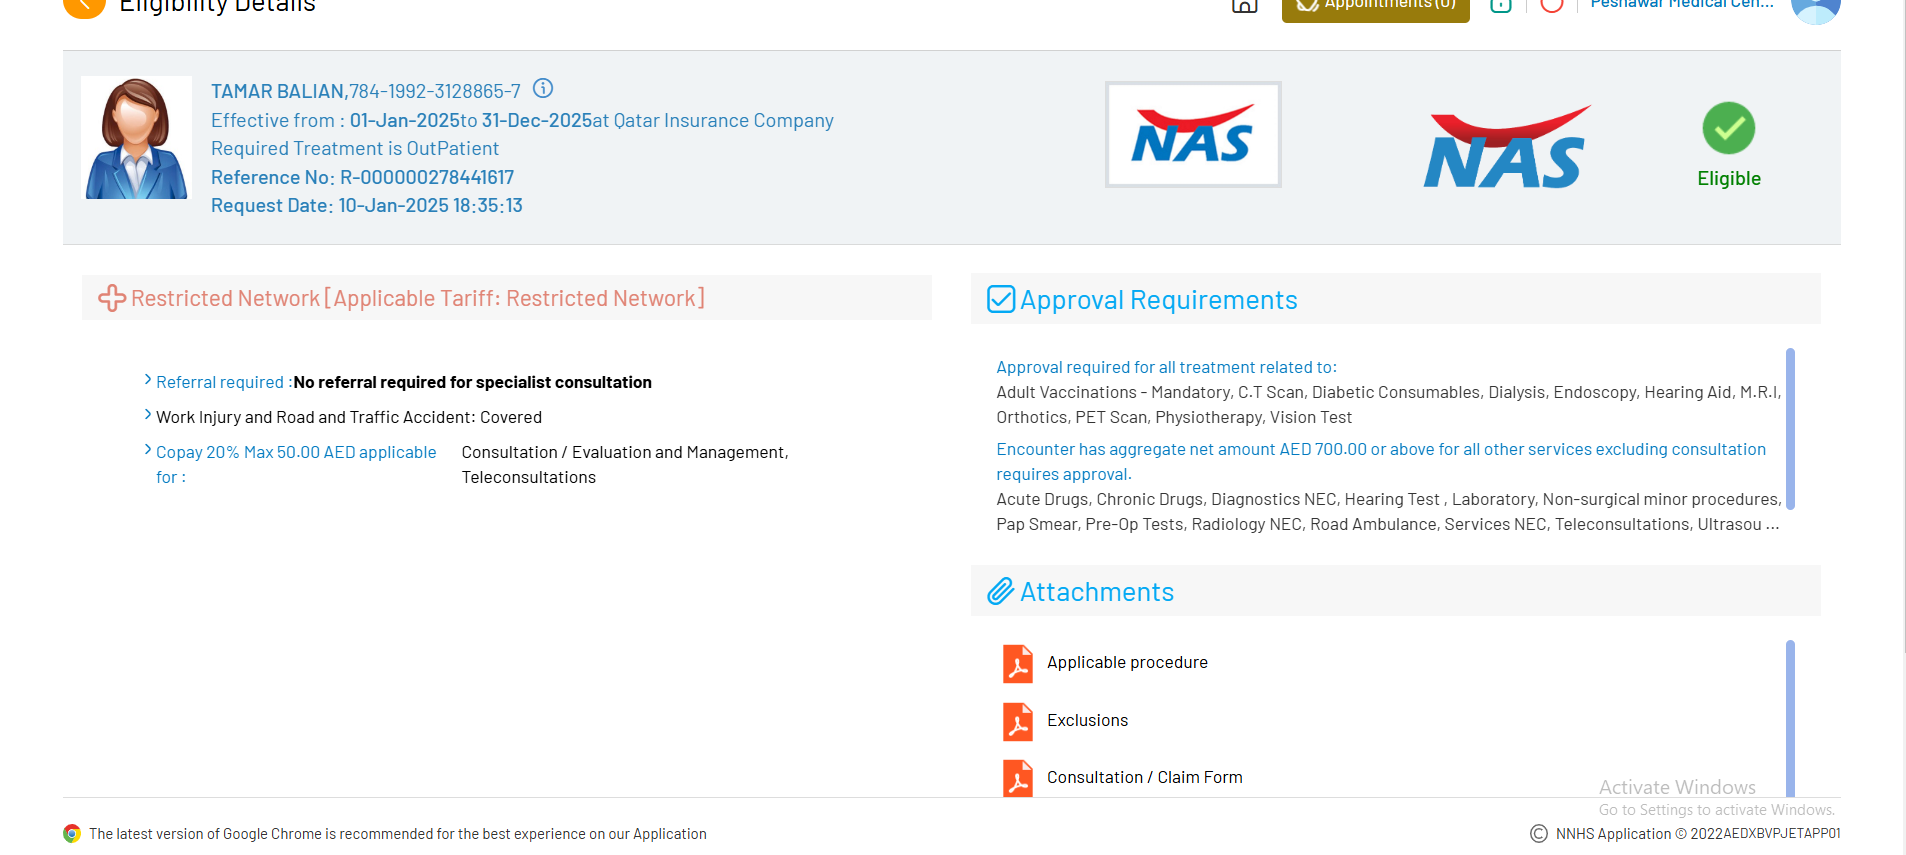Open the Appointments (0) button
The height and width of the screenshot is (855, 1906).
click(x=1375, y=8)
